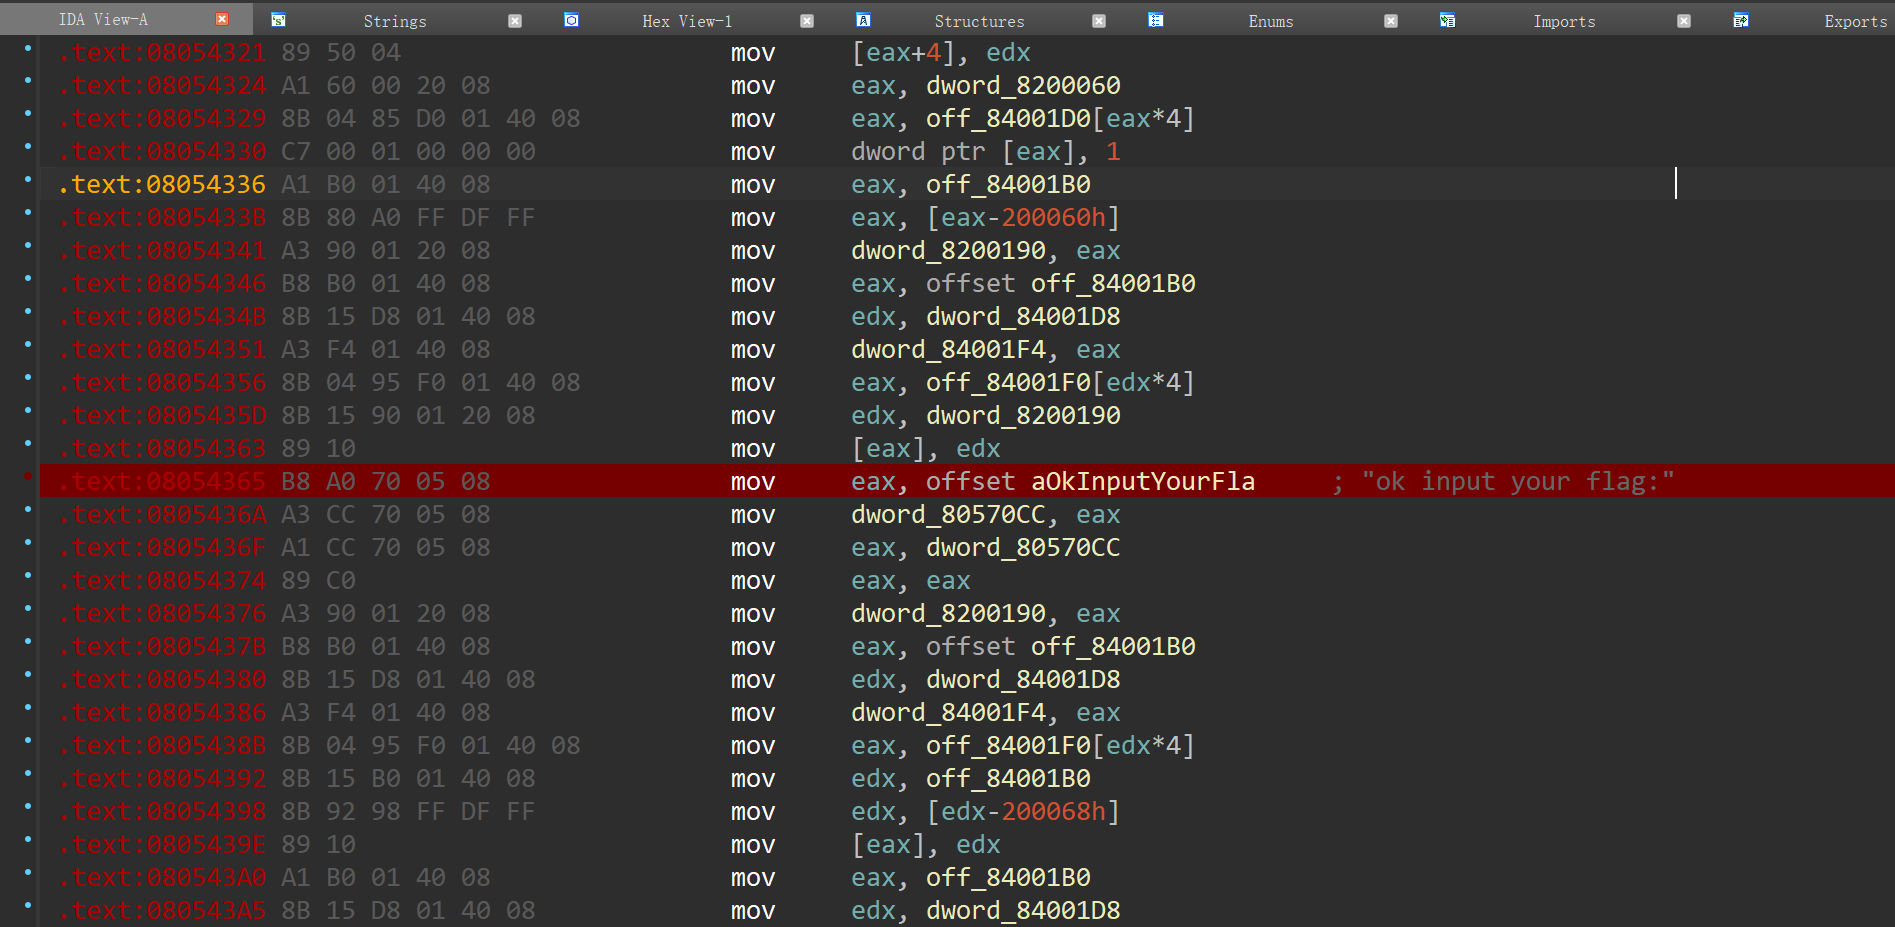Viewport: 1895px width, 927px height.
Task: Close the Strings tab
Action: tap(515, 21)
